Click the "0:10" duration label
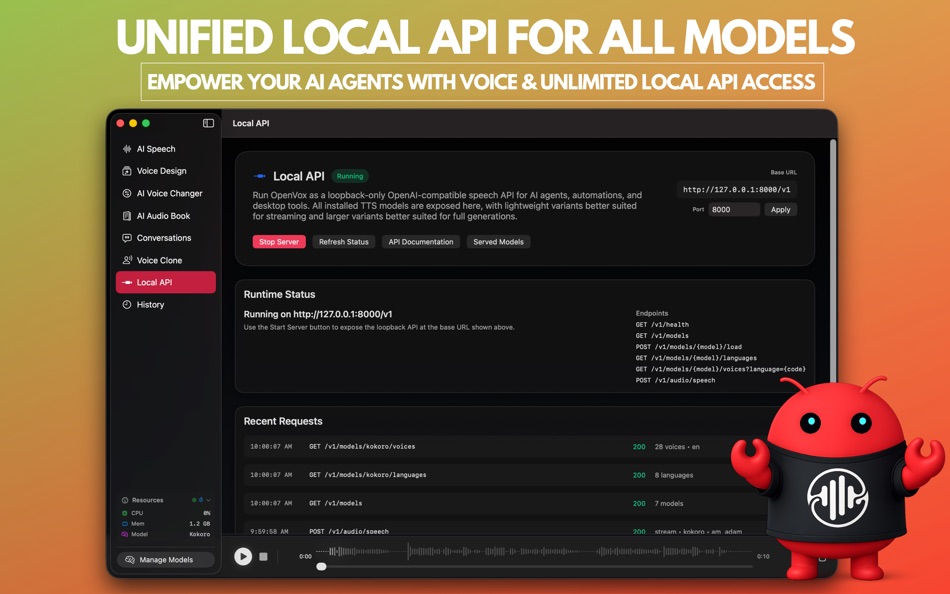The width and height of the screenshot is (950, 594). 763,556
